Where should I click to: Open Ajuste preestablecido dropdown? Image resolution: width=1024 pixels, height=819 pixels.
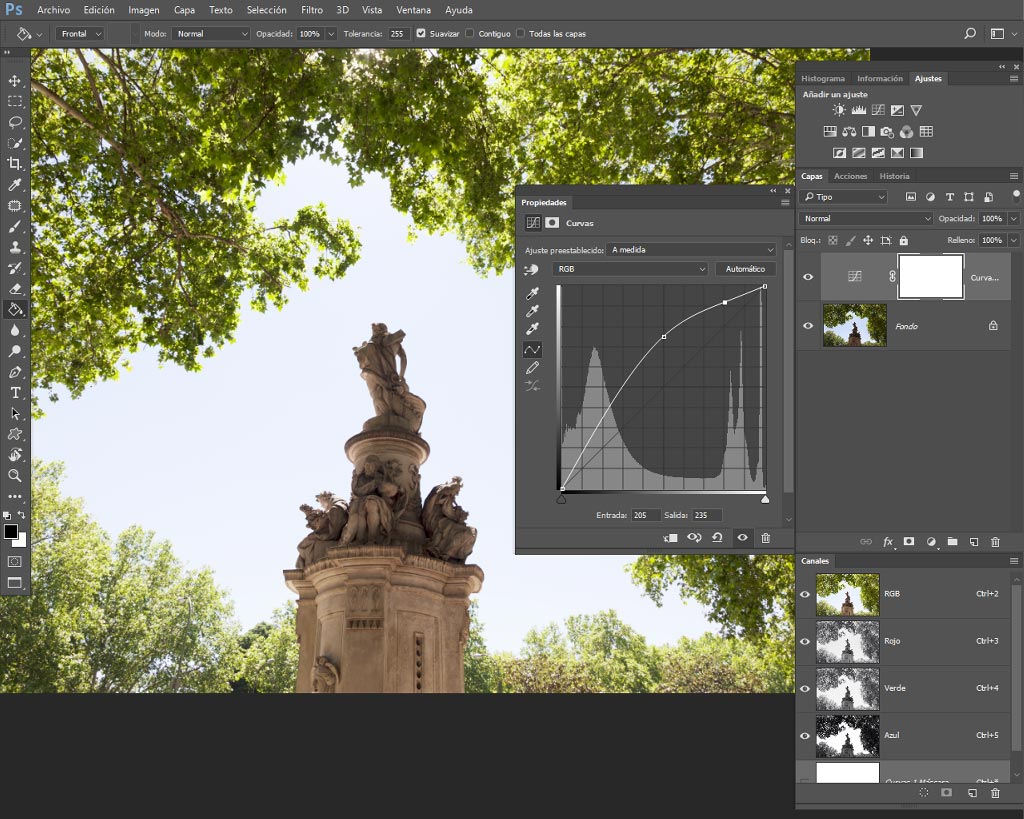click(x=691, y=249)
